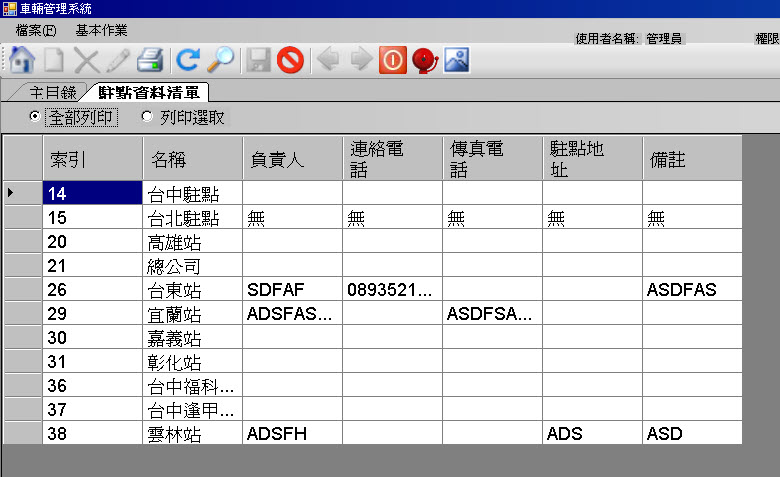
Task: Click the New blank document icon
Action: (54, 60)
